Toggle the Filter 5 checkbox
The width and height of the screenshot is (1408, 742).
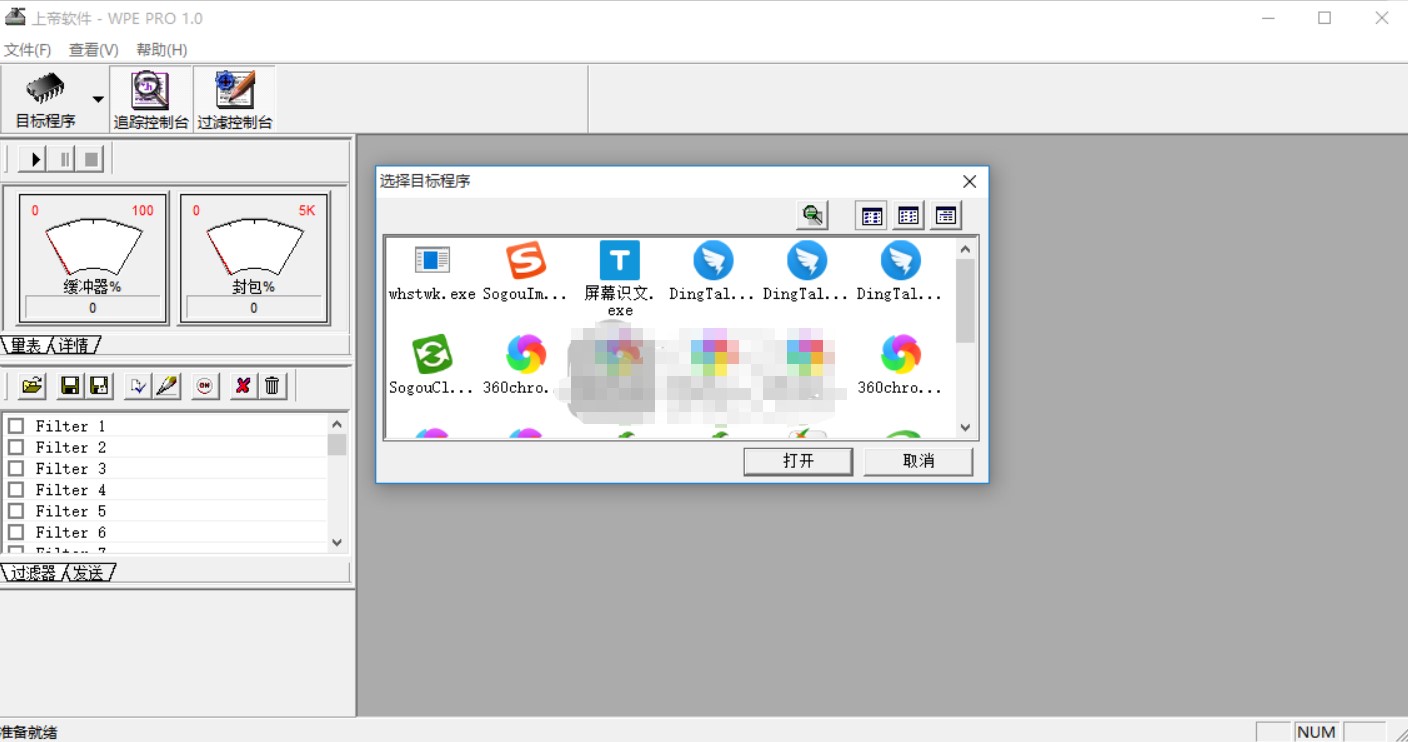16,511
